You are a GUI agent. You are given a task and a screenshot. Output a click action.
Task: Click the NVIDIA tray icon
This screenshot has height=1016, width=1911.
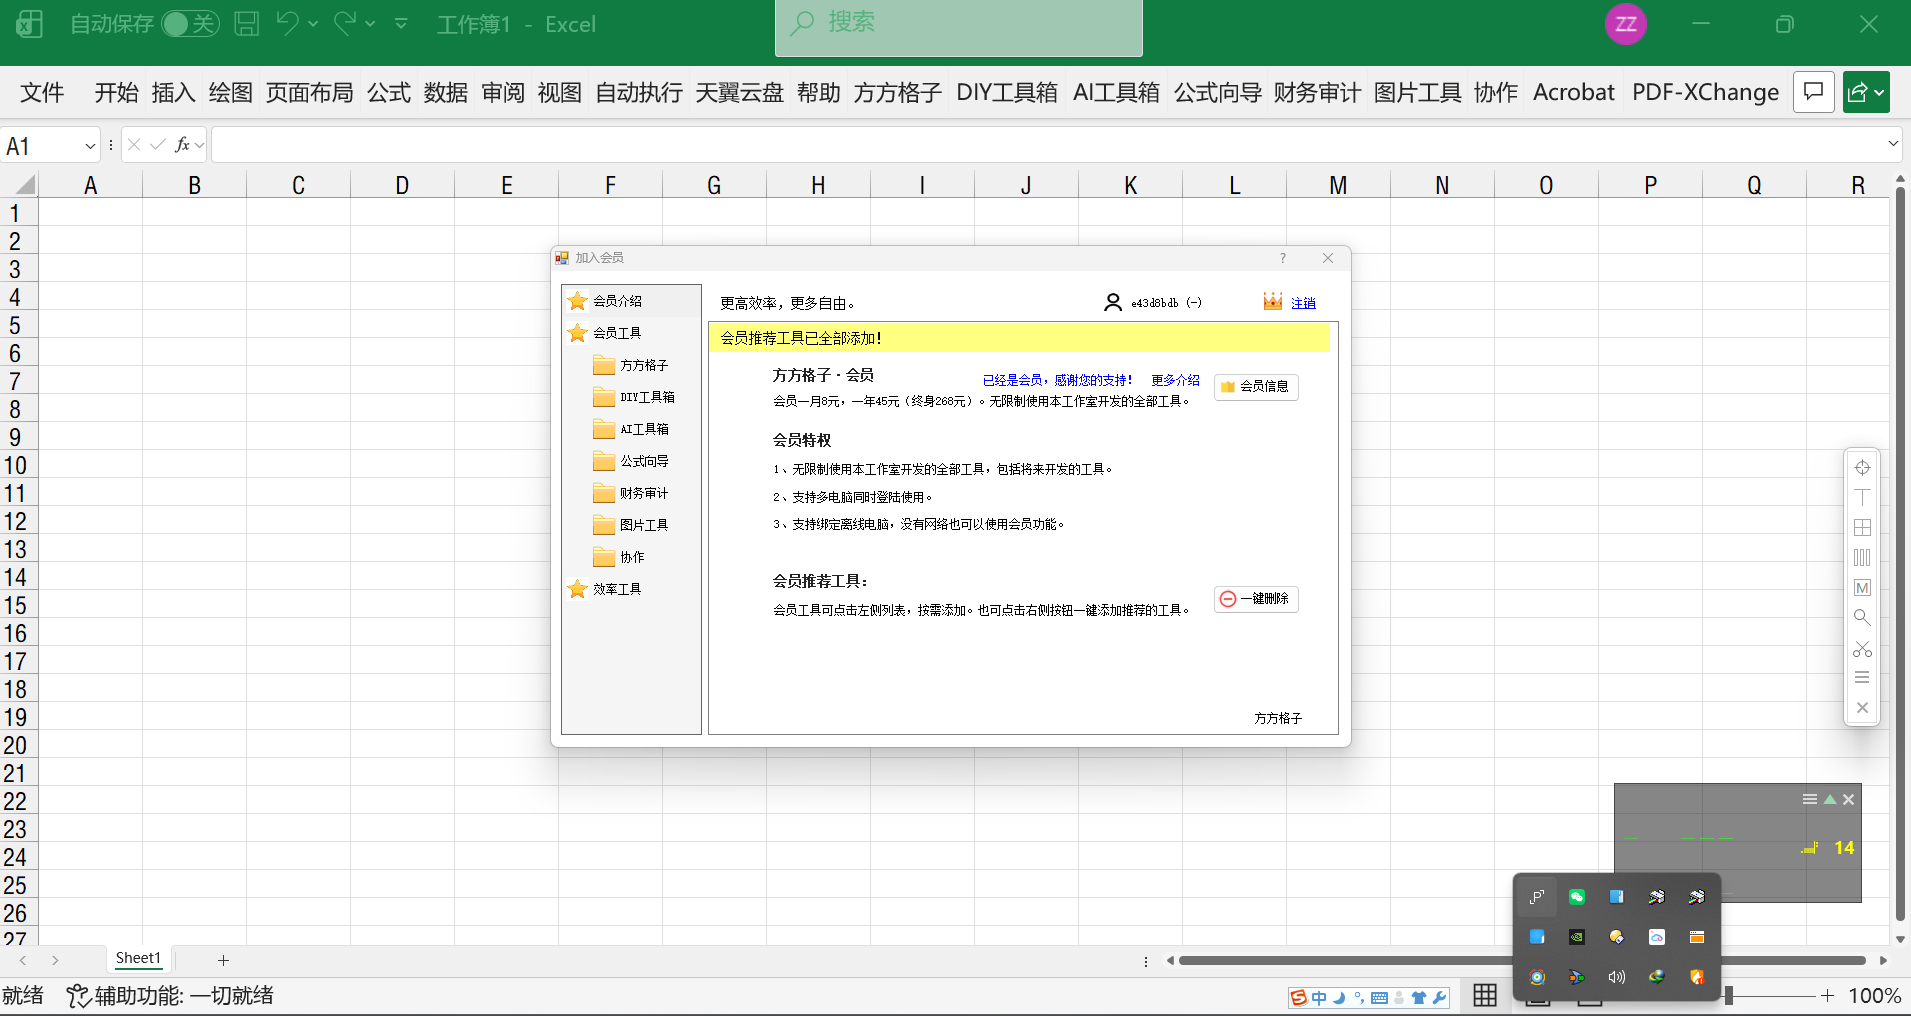(1576, 937)
